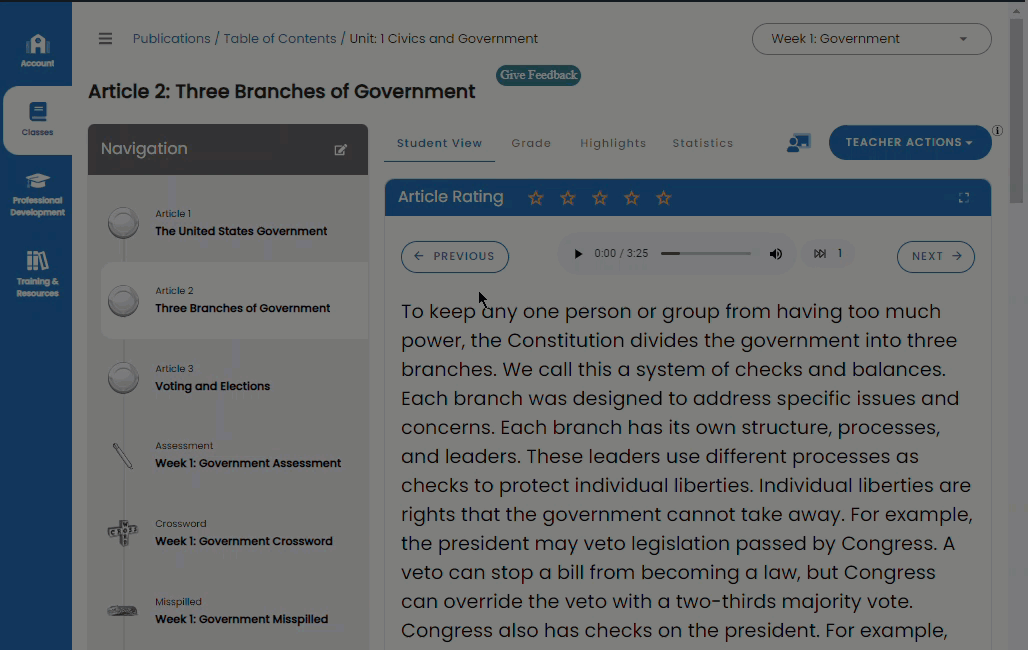The image size is (1028, 650).
Task: Click the info icon beside Teacher Actions
Action: click(997, 130)
